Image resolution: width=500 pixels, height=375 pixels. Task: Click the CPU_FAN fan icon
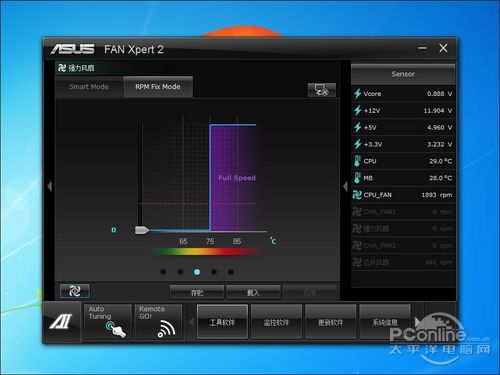[357, 195]
